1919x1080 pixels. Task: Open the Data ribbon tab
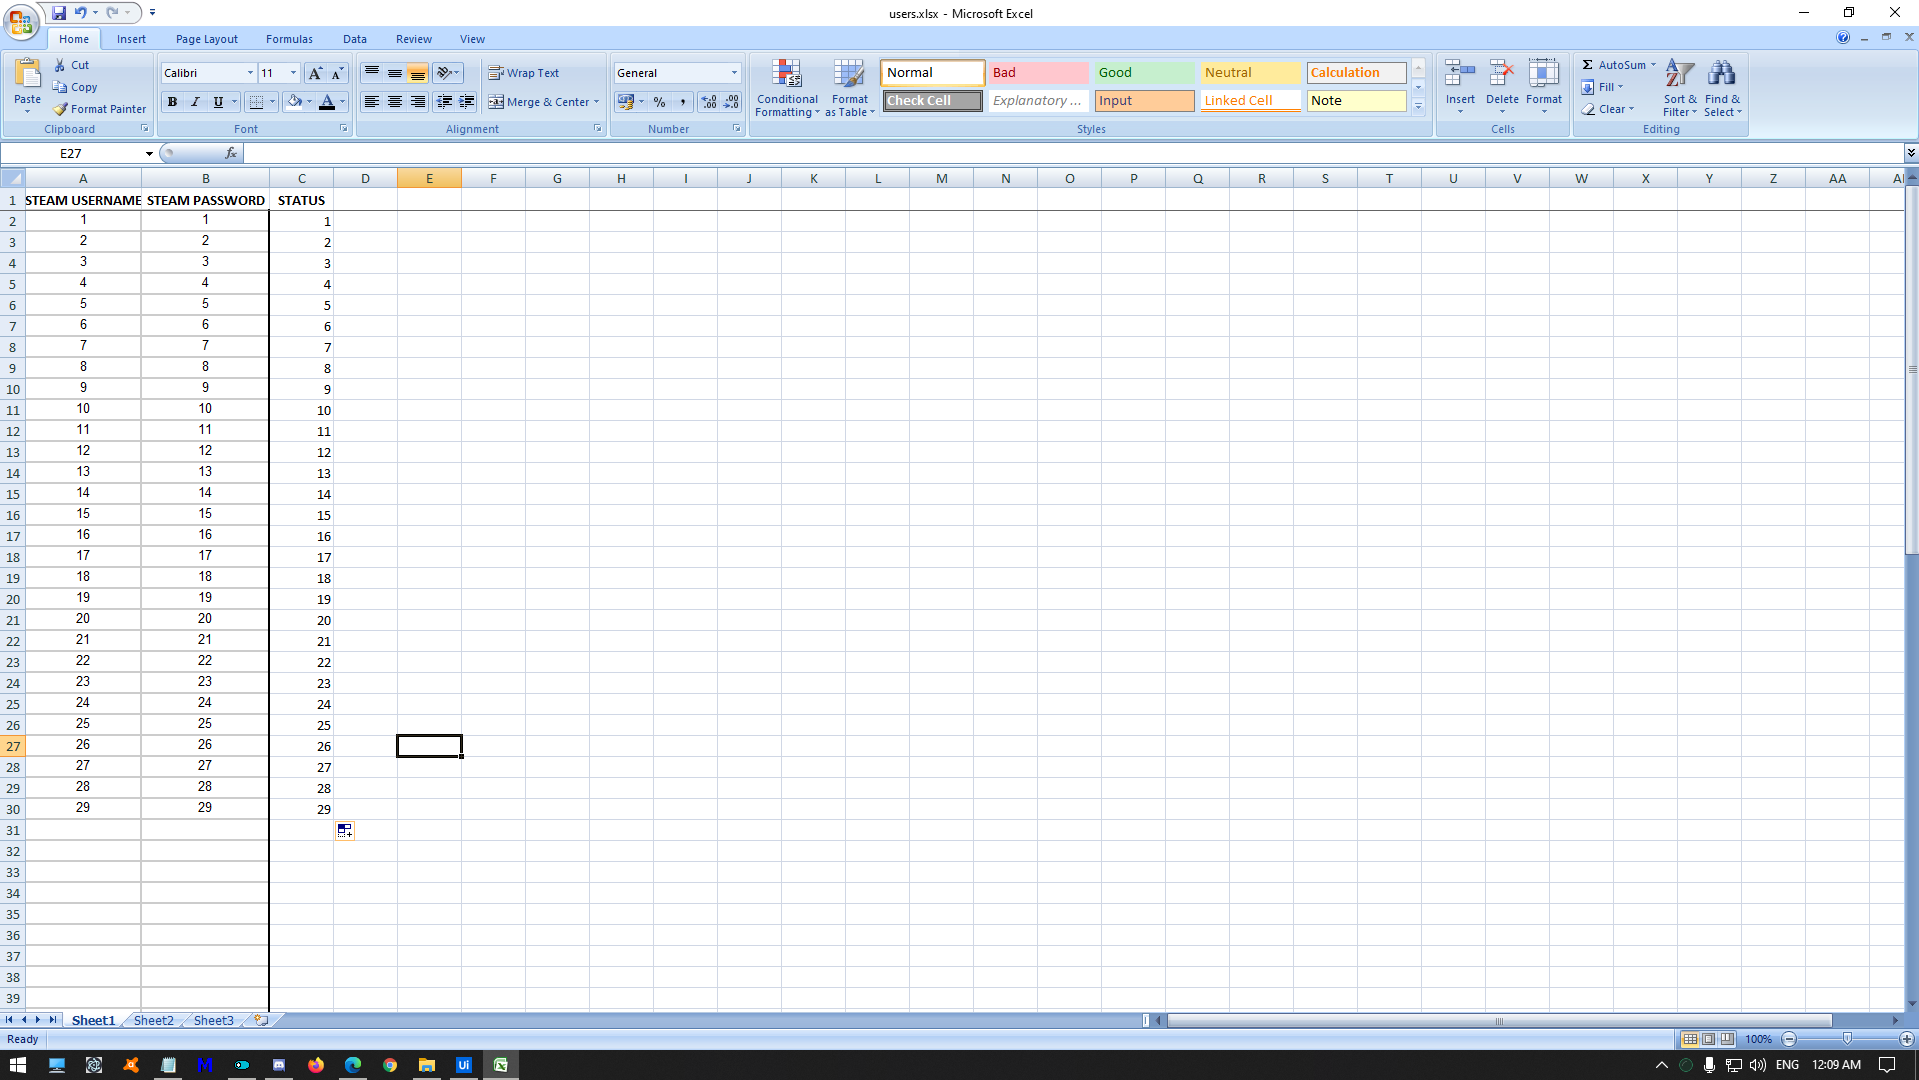(x=355, y=39)
